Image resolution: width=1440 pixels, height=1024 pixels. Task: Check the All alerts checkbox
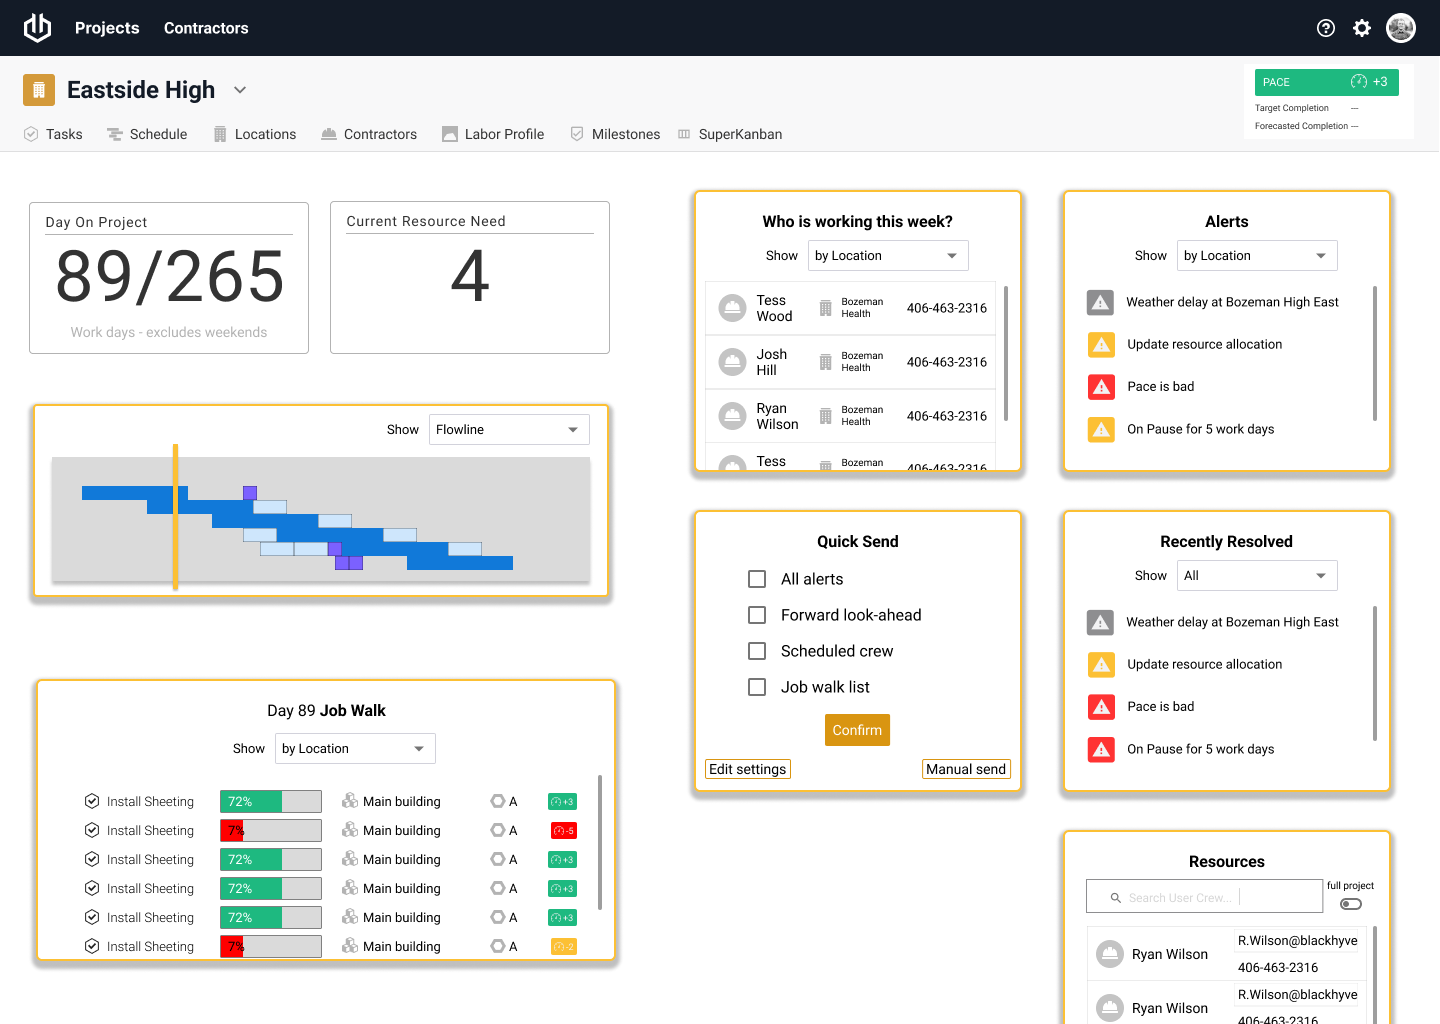[x=757, y=579]
